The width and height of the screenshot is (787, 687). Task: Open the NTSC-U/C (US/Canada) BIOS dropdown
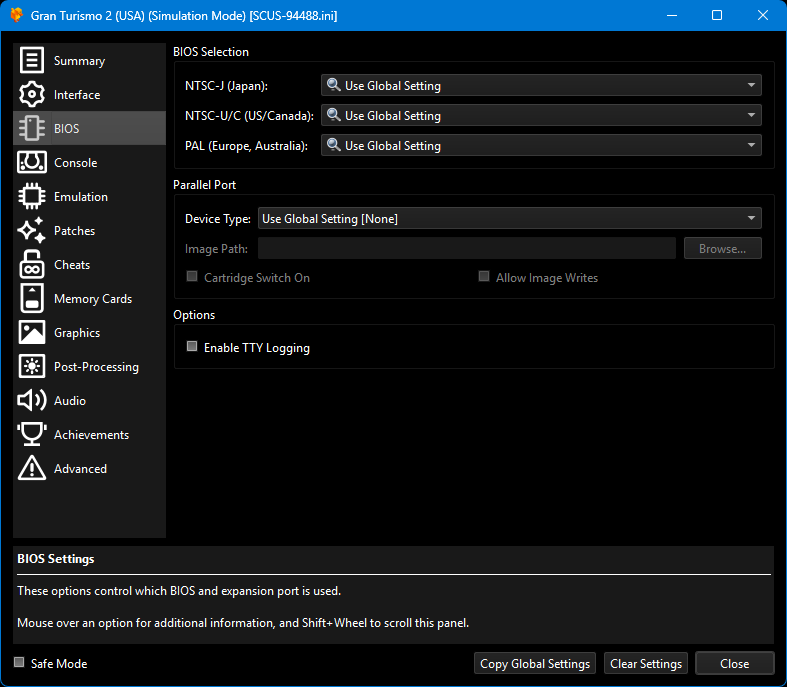pos(540,116)
